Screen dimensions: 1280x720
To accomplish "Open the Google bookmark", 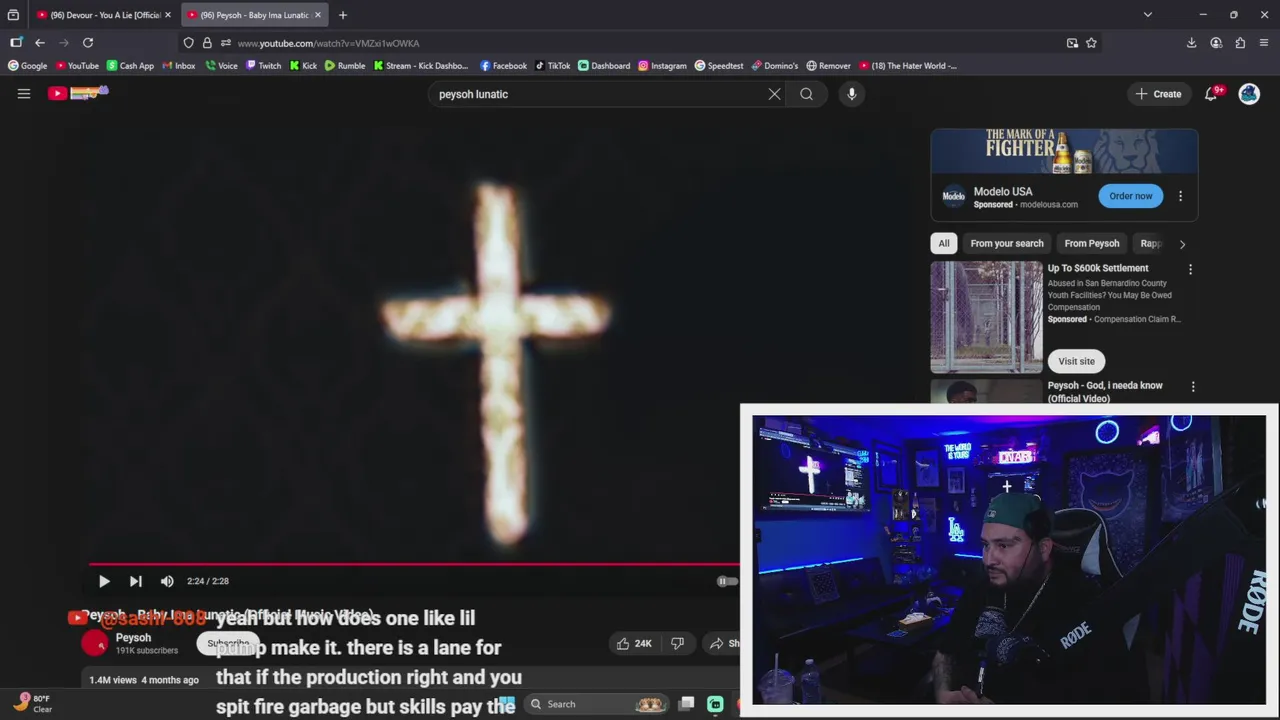I will (28, 66).
